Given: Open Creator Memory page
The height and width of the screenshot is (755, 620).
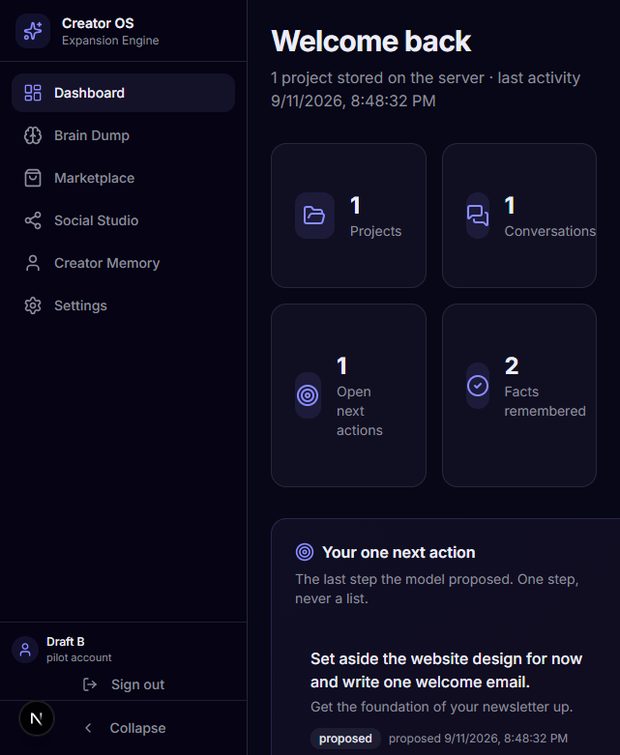Looking at the screenshot, I should click(123, 263).
